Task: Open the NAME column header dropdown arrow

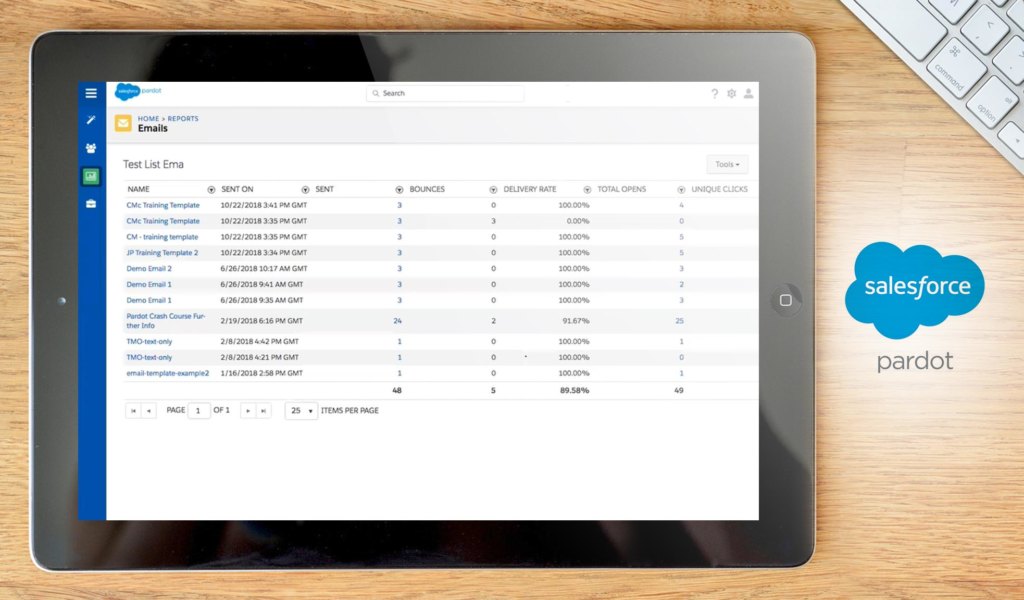Action: [211, 189]
